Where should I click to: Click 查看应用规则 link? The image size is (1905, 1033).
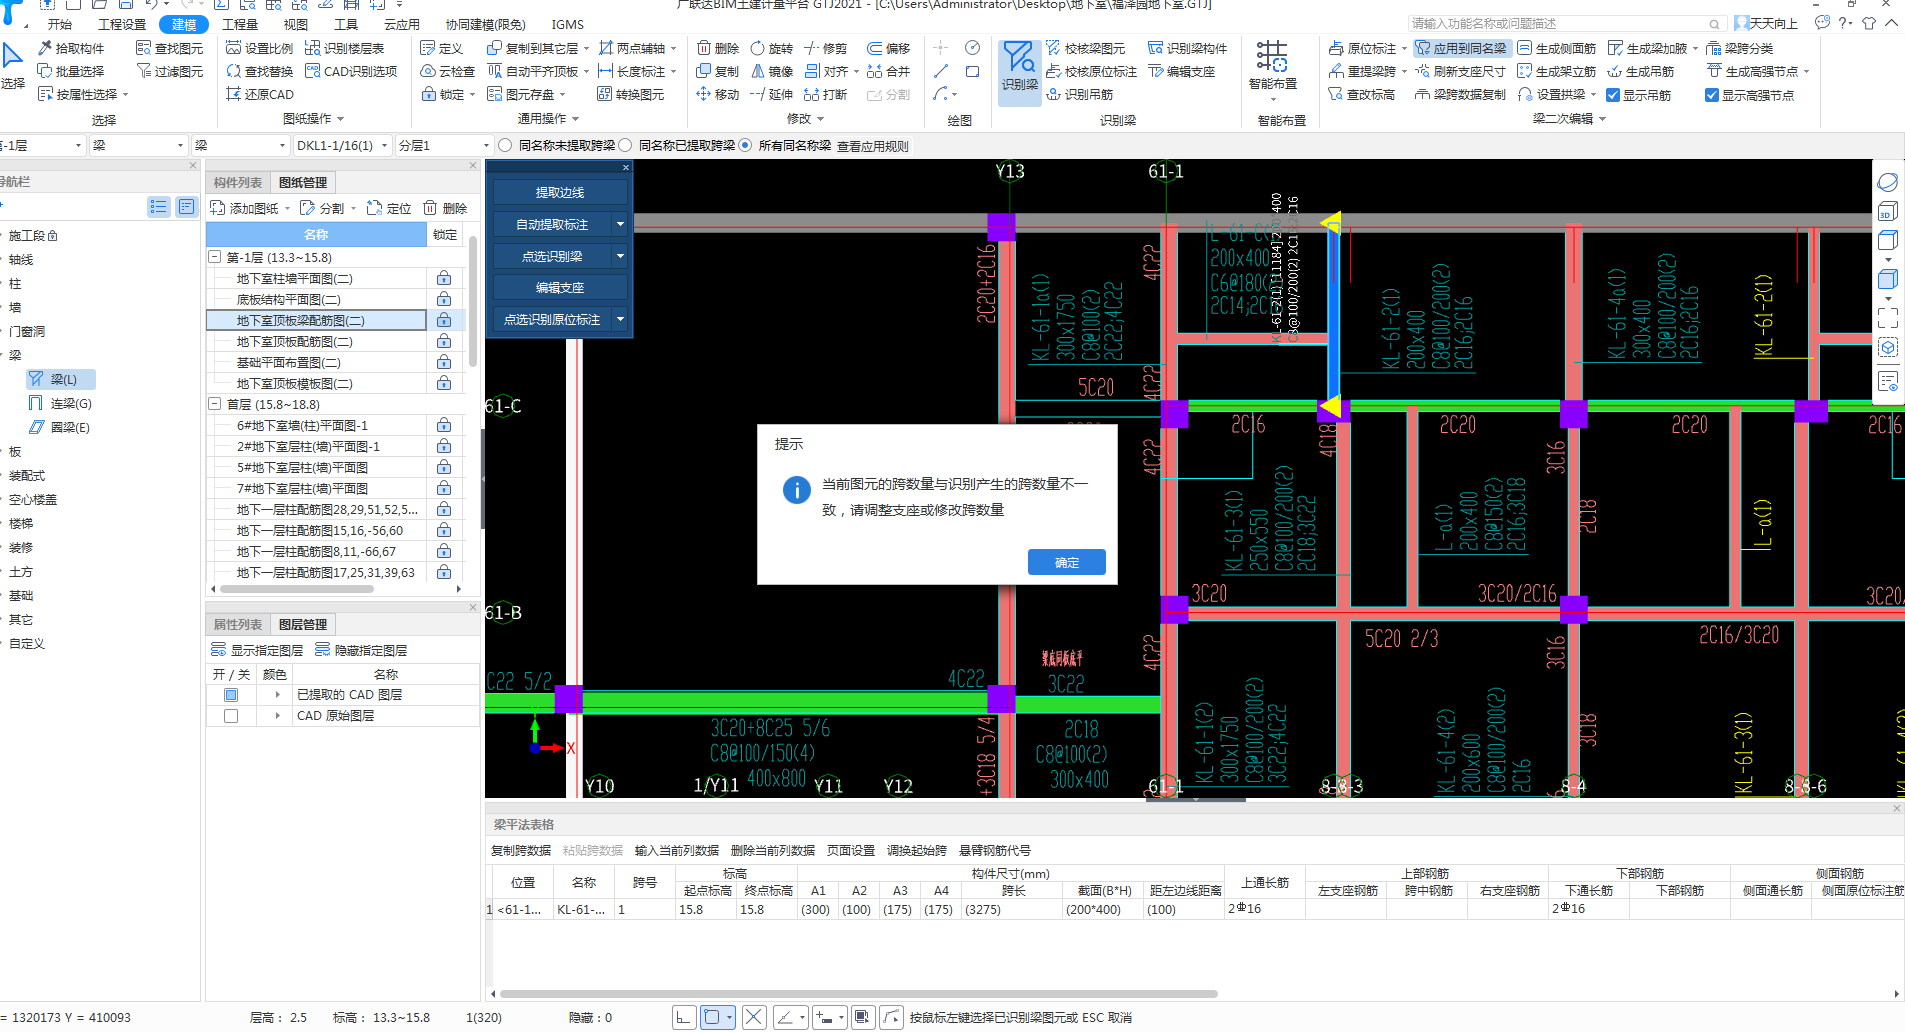[873, 146]
